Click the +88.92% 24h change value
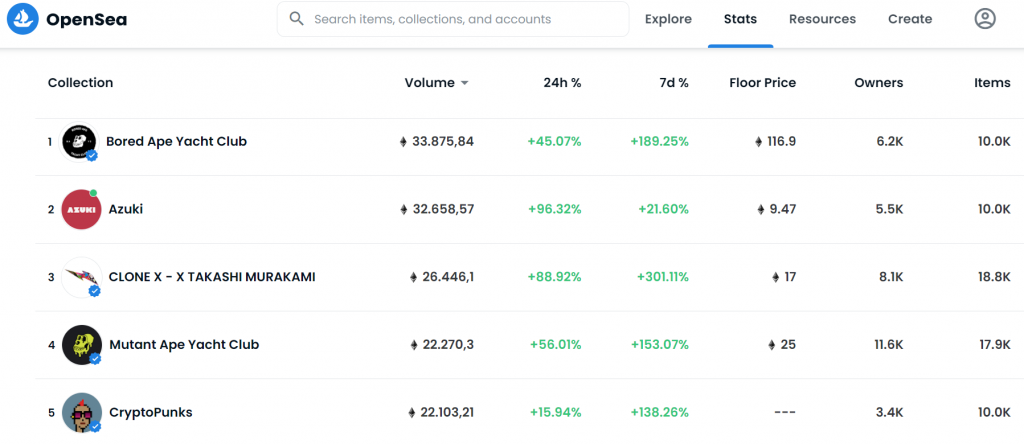The image size is (1024, 444). point(554,278)
